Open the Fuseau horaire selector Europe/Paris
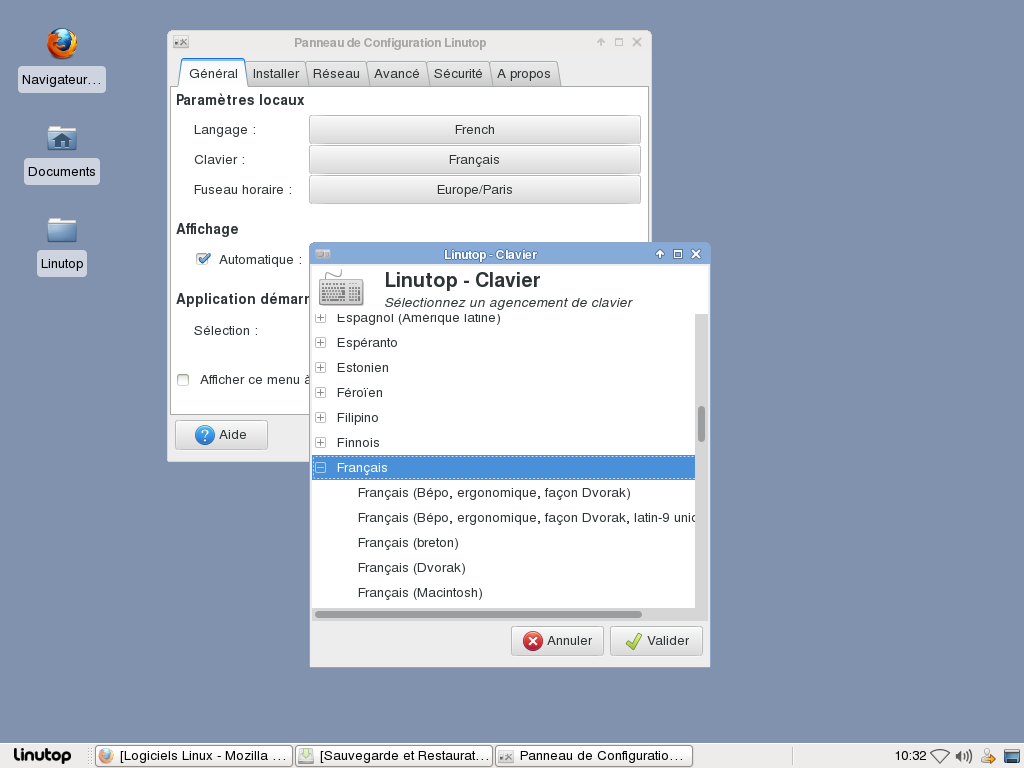Image resolution: width=1024 pixels, height=768 pixels. tap(475, 189)
